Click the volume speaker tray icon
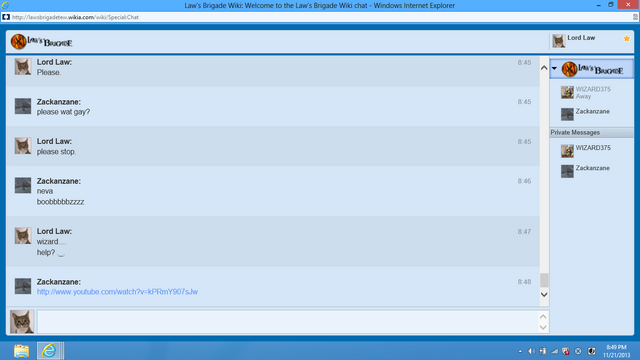Image resolution: width=640 pixels, height=360 pixels. coord(531,351)
